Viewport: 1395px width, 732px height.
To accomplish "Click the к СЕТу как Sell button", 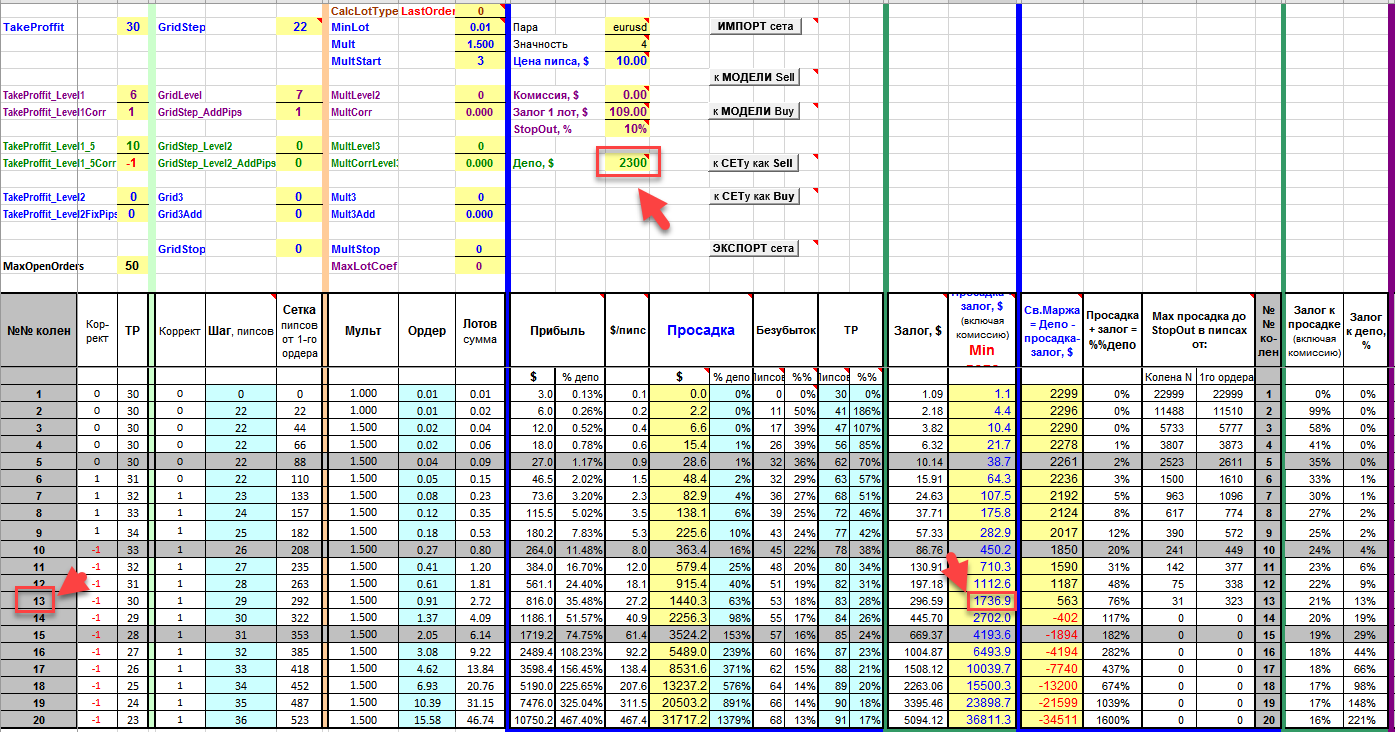I will [755, 163].
